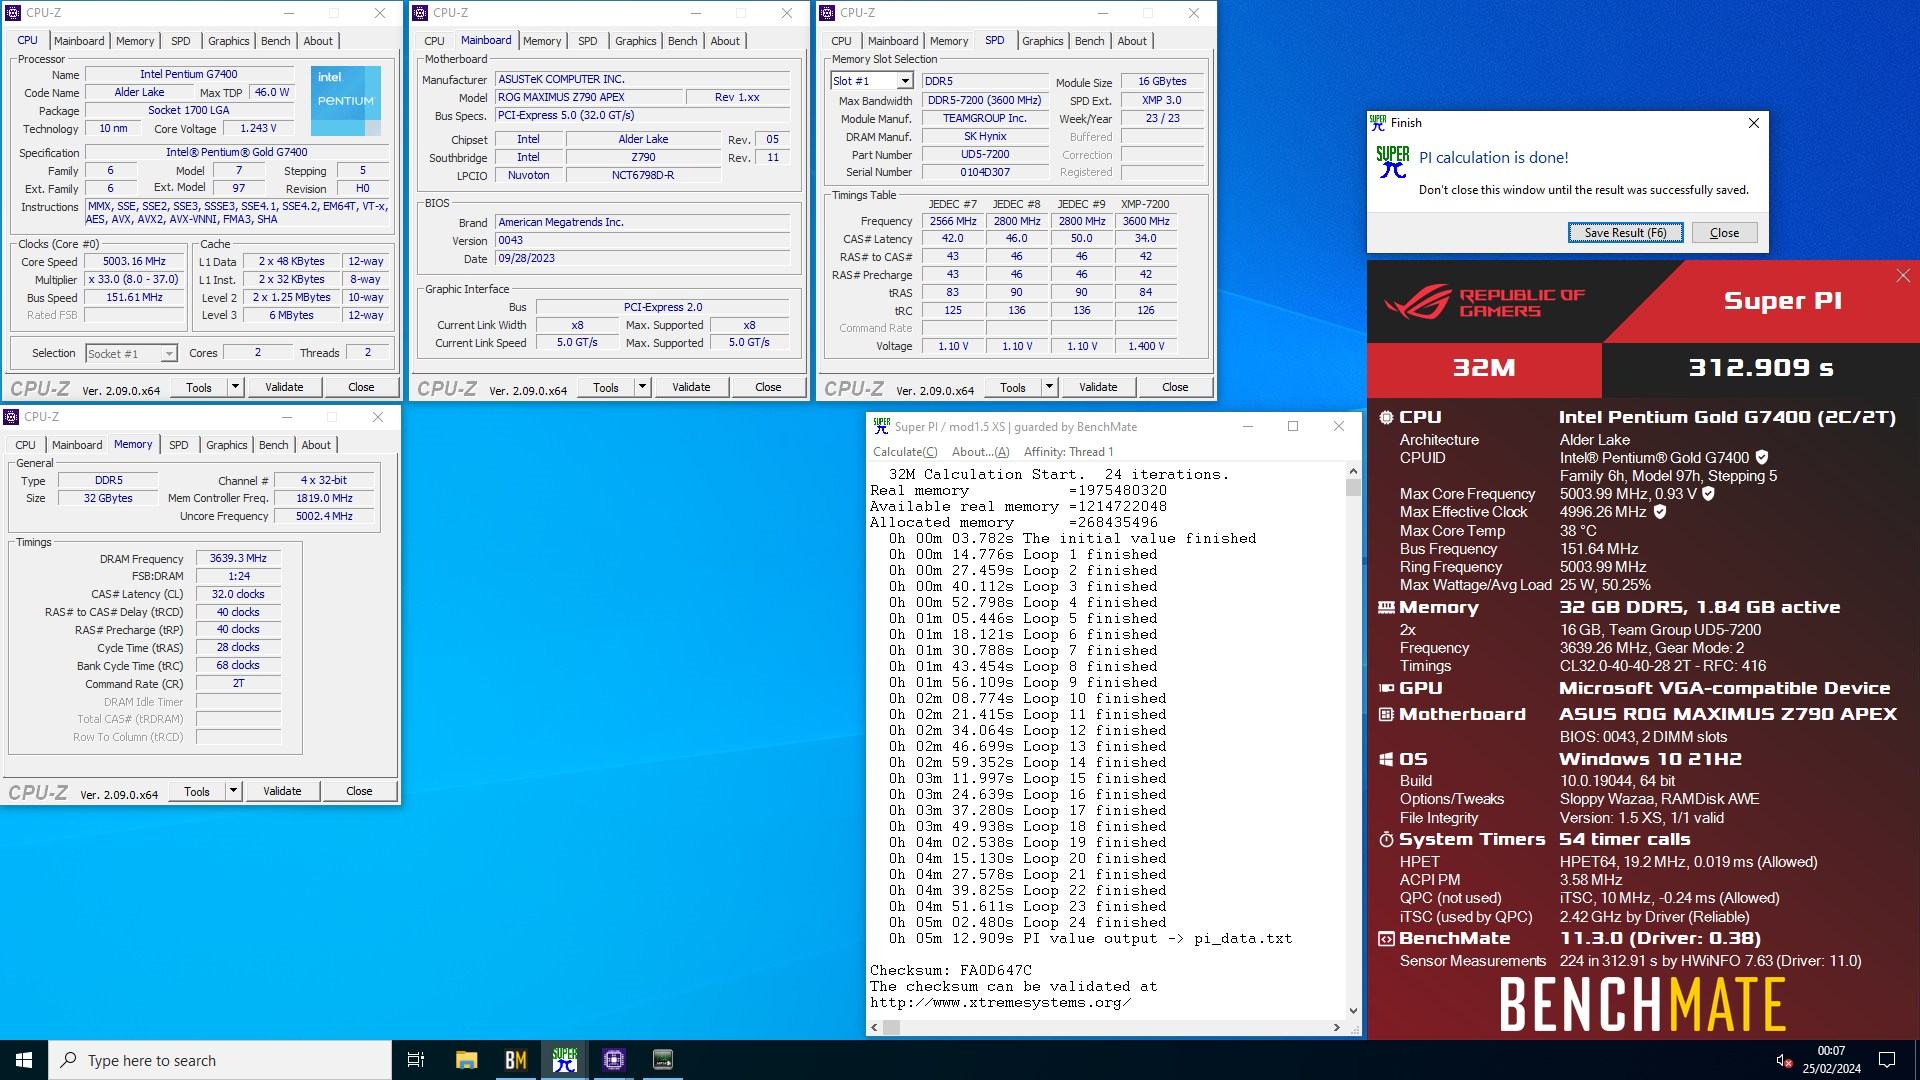Image resolution: width=1920 pixels, height=1080 pixels.
Task: Click Checksum: FA0D647C line
Action: click(x=950, y=970)
